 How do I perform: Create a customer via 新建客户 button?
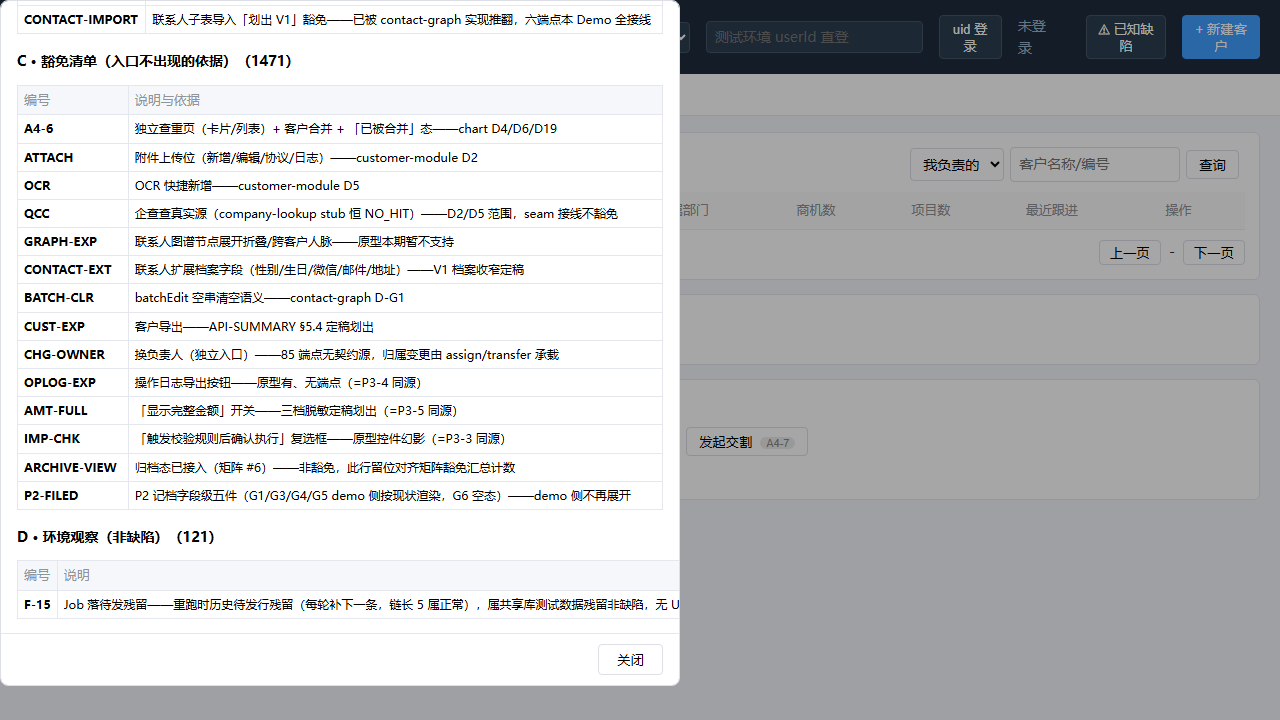(1220, 37)
